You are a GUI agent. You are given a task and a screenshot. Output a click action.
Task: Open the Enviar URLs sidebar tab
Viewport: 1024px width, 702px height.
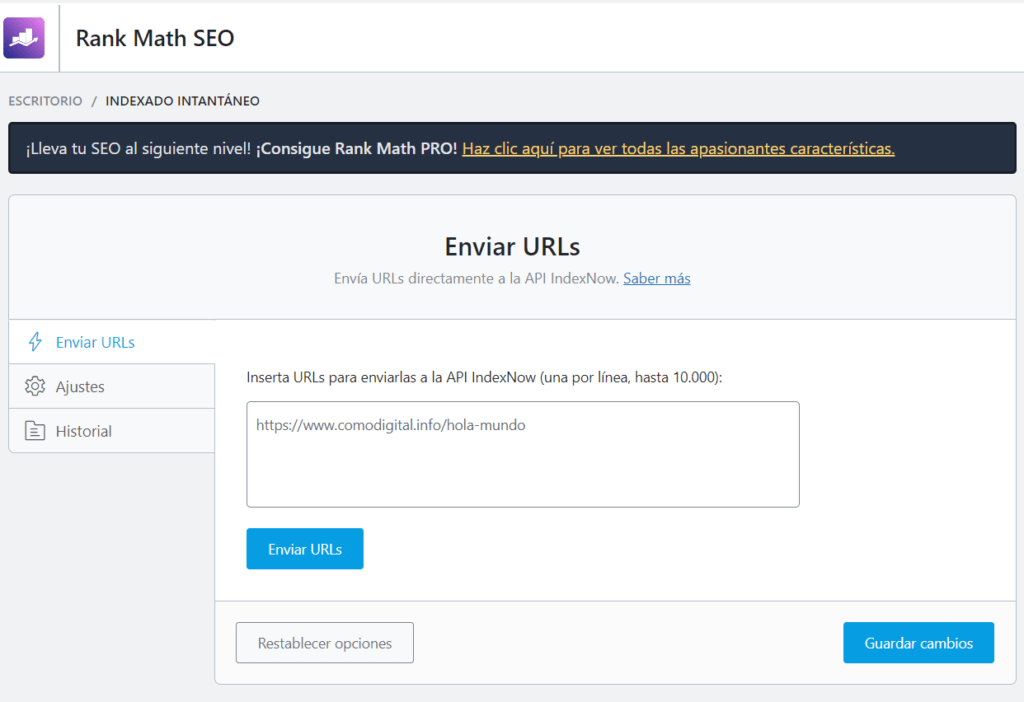point(112,342)
